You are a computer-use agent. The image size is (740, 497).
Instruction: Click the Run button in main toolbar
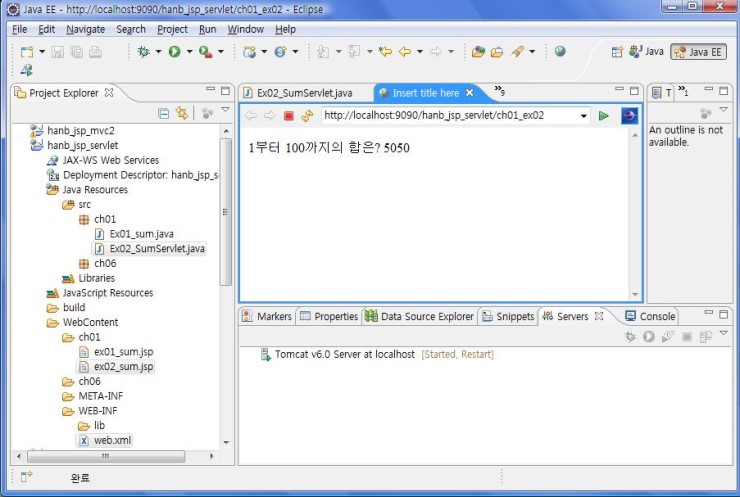(x=174, y=52)
